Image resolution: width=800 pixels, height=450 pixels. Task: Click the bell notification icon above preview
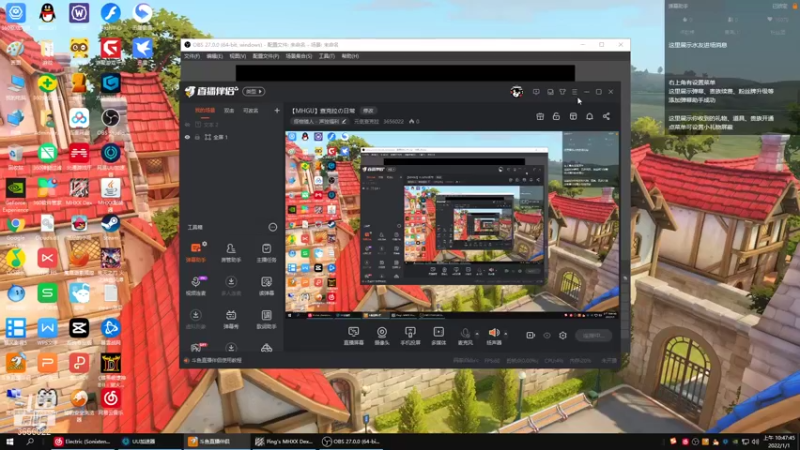pos(589,116)
